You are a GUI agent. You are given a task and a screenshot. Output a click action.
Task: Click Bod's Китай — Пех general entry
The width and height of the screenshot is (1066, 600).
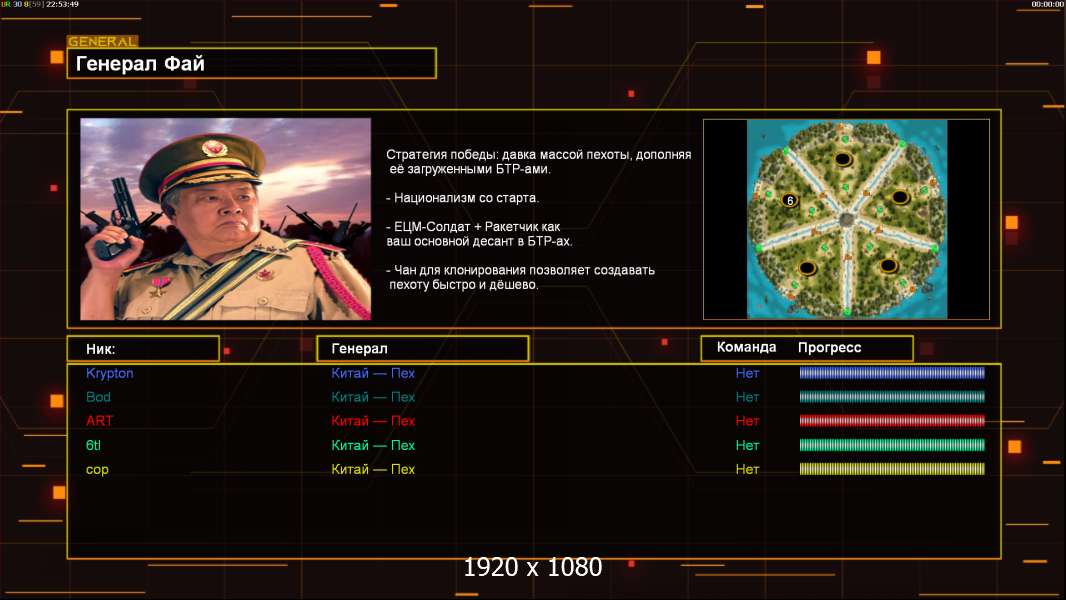(373, 397)
